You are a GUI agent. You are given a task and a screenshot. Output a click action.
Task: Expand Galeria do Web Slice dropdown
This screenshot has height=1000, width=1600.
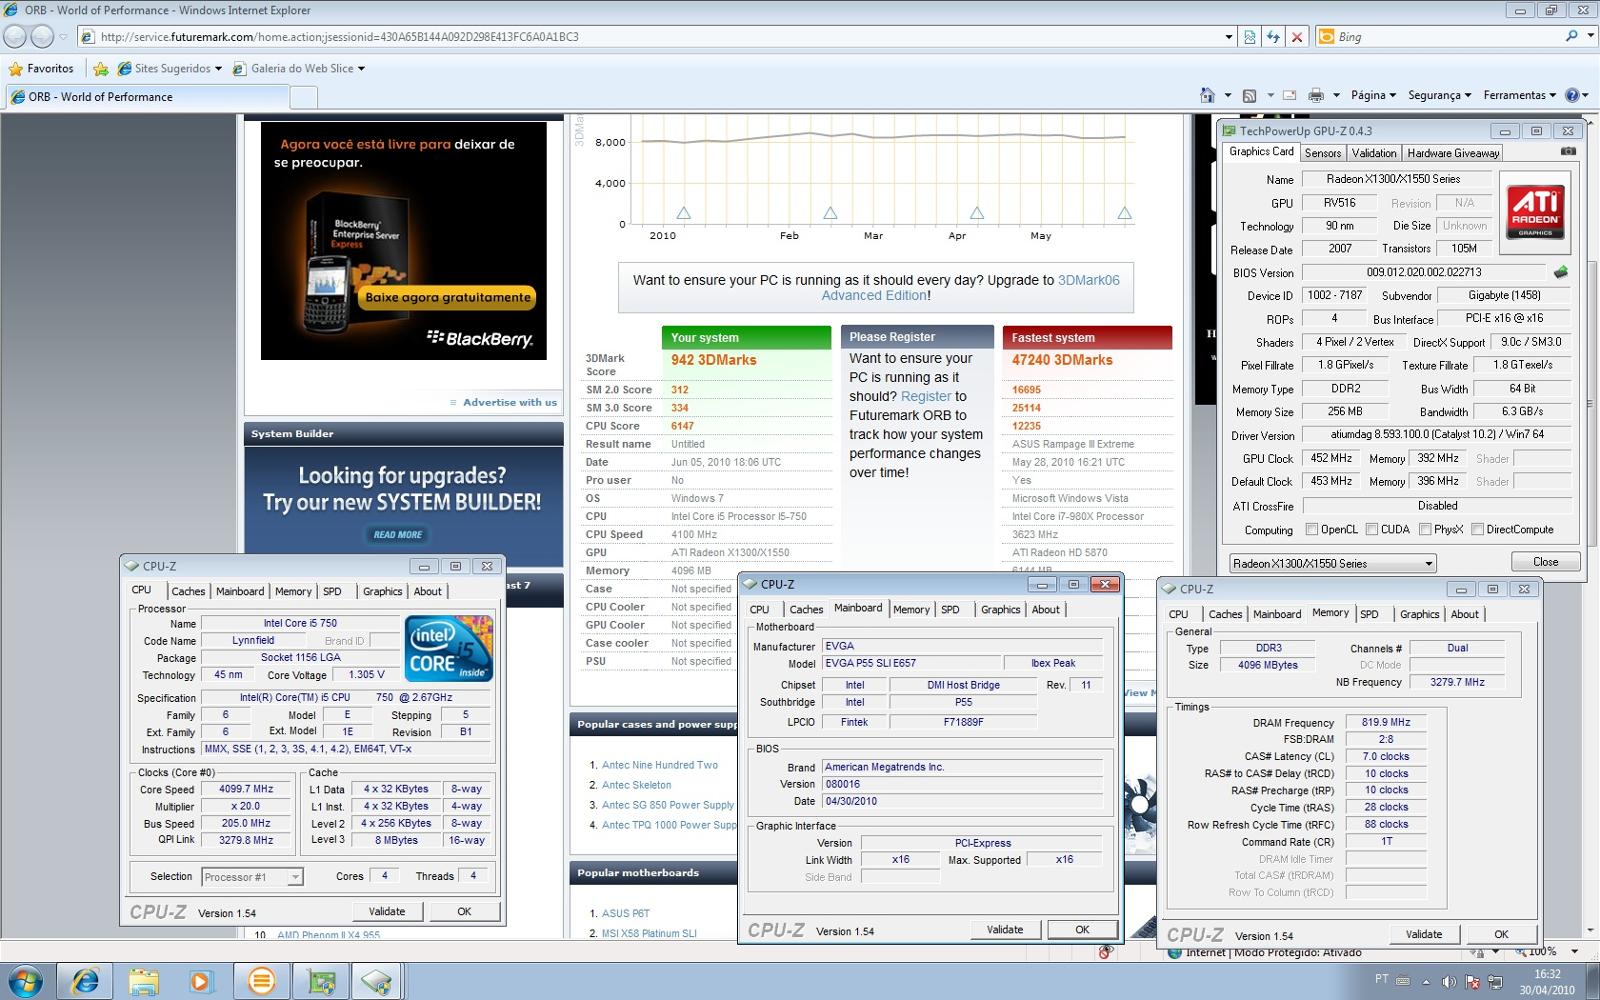[x=361, y=69]
